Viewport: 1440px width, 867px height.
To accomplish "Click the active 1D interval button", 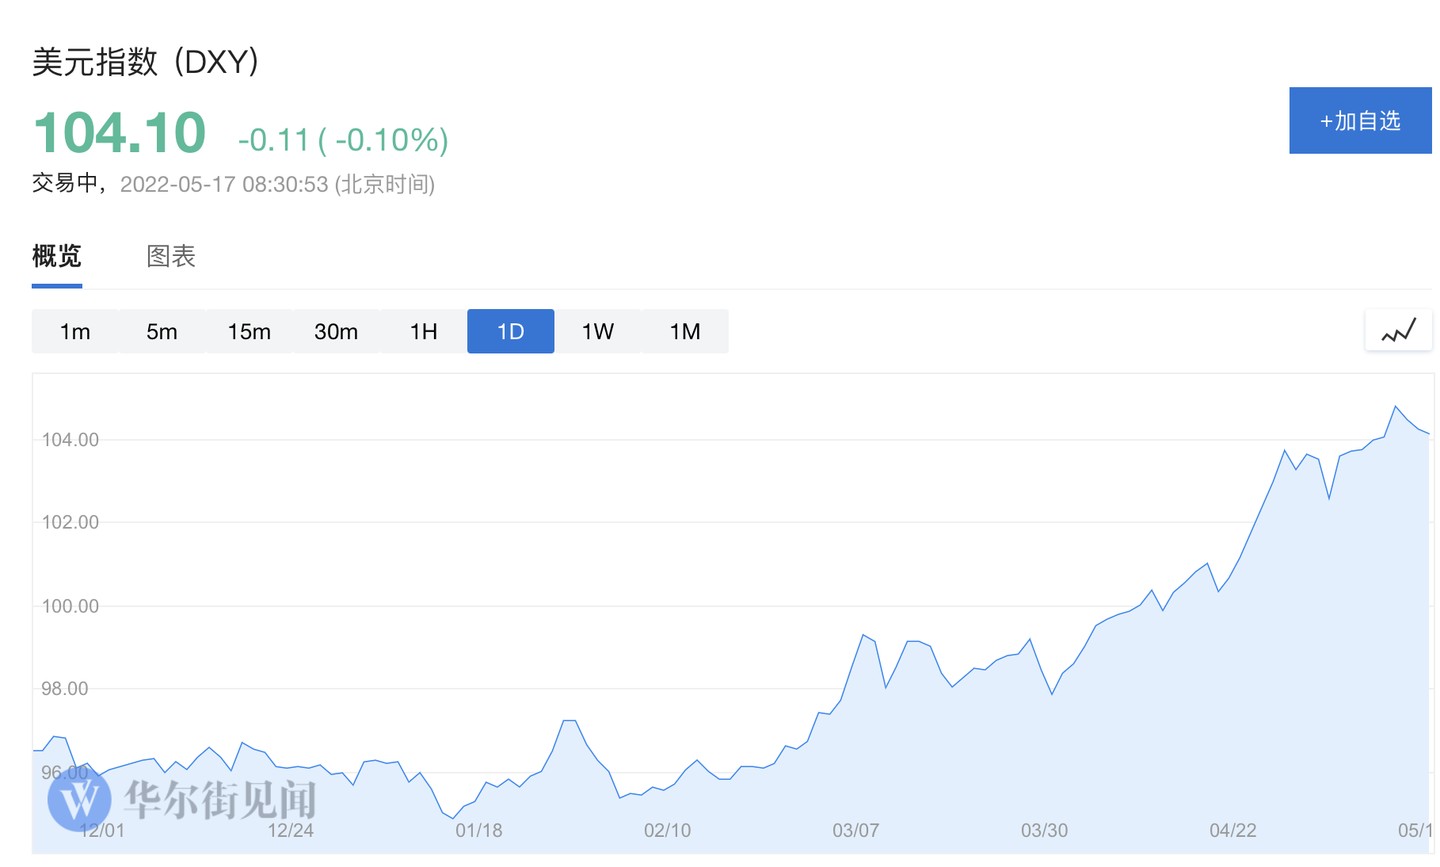I will pos(510,332).
